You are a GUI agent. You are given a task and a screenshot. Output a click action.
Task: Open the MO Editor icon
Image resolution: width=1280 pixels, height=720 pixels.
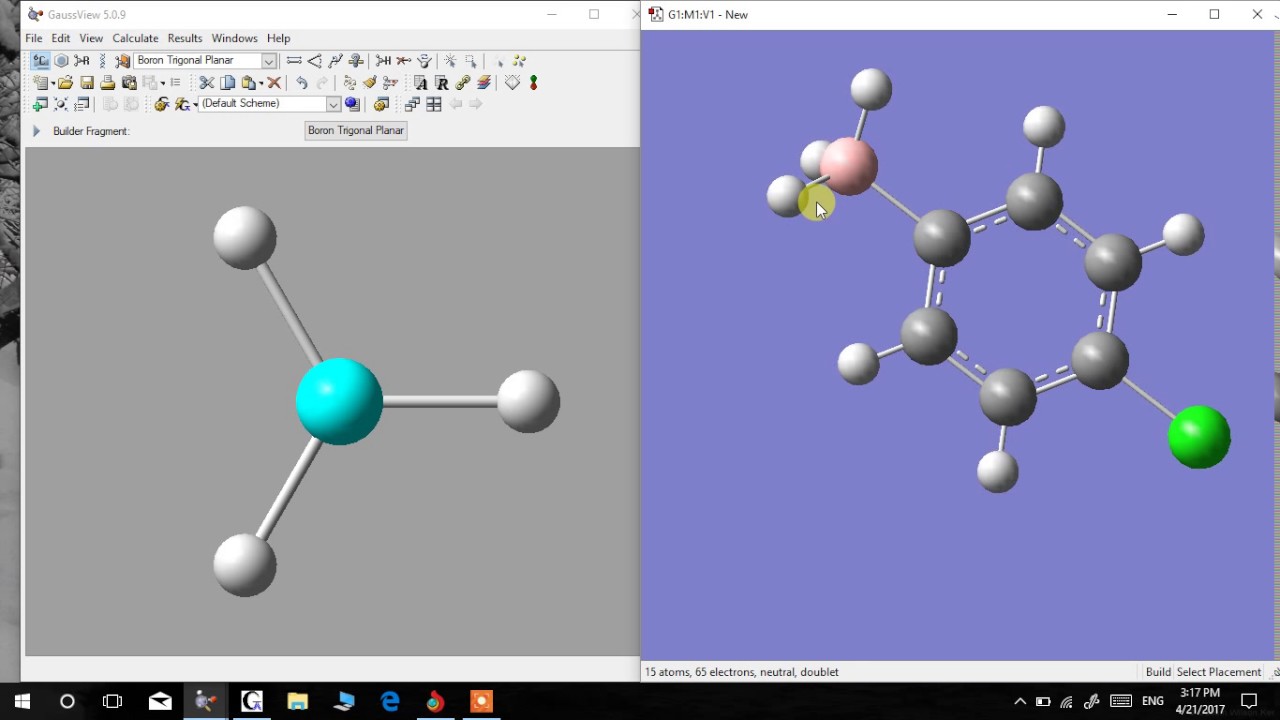(533, 82)
